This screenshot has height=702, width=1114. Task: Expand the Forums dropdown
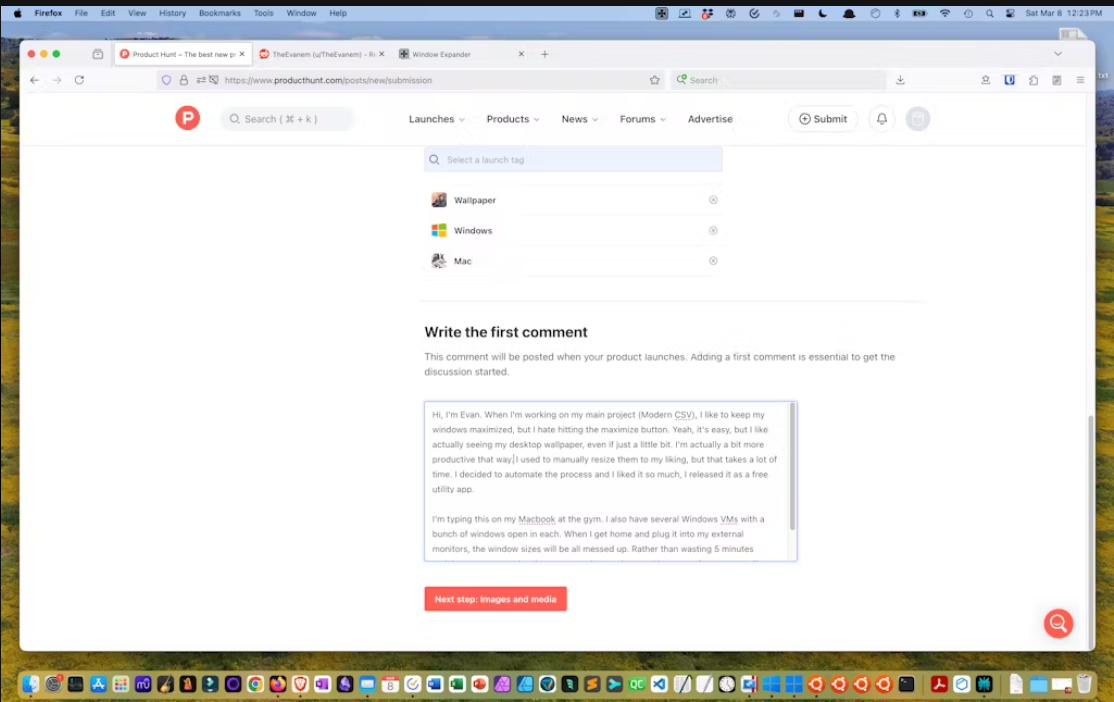643,119
